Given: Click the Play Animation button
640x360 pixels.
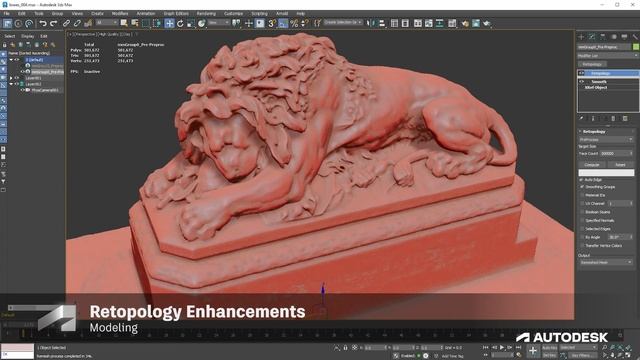Looking at the screenshot, I should pos(502,347).
